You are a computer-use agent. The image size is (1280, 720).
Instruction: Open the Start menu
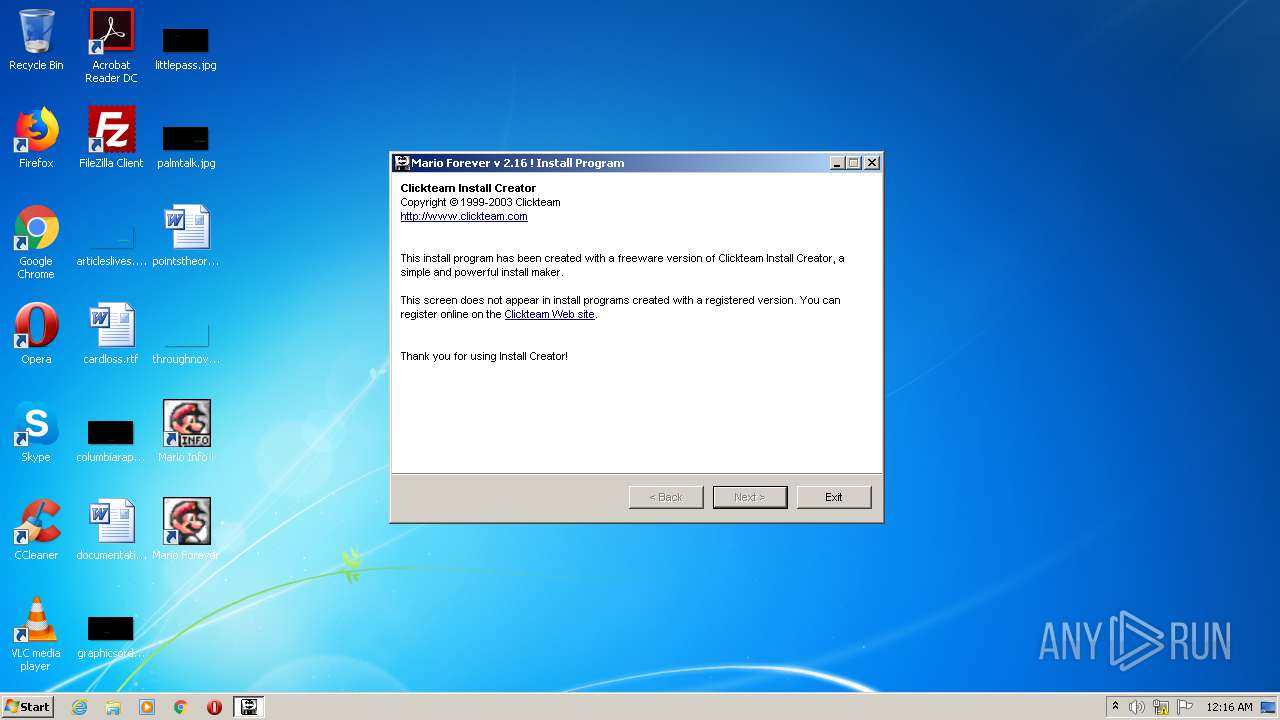(28, 707)
